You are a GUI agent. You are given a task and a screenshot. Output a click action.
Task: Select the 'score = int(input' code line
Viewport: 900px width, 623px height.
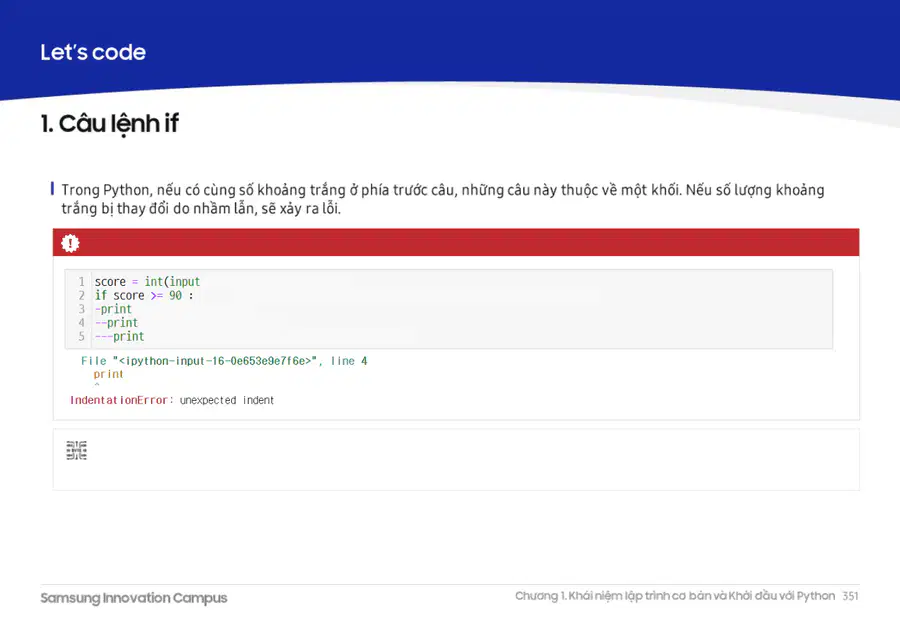147,282
